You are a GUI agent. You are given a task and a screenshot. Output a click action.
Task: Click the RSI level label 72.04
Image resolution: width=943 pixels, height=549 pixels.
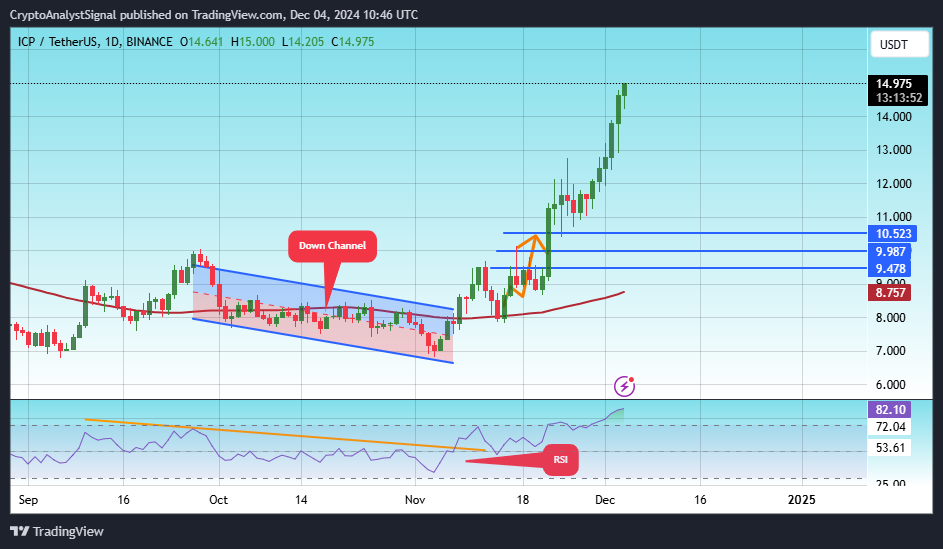click(890, 427)
